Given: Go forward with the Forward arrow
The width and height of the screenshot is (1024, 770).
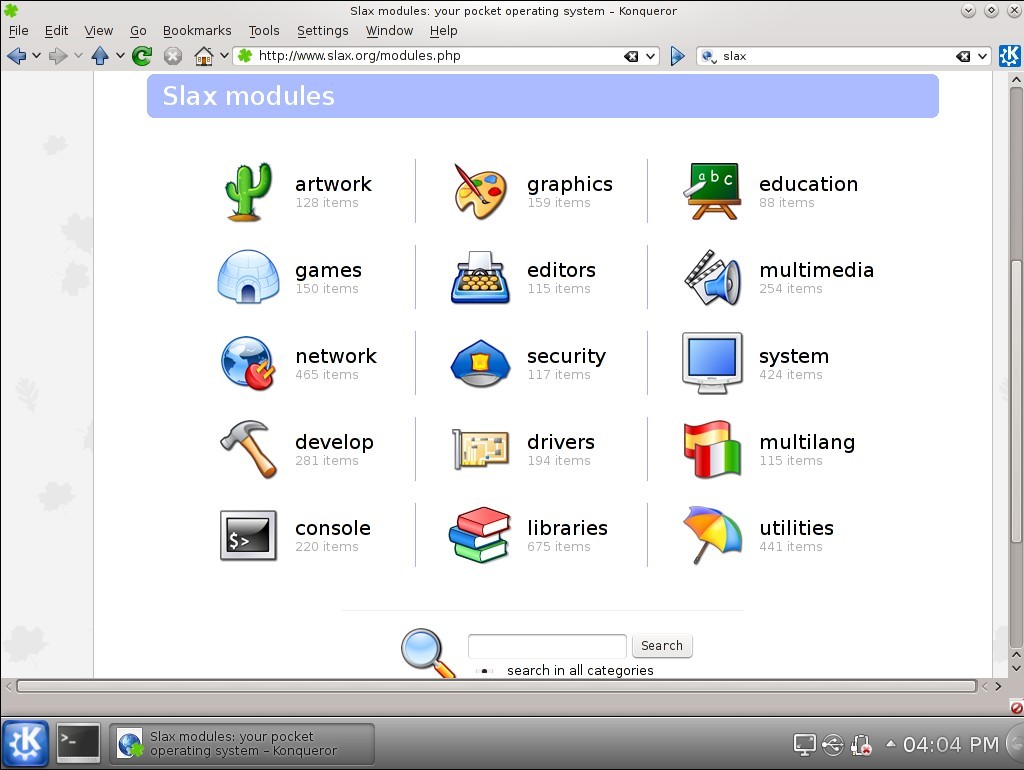Looking at the screenshot, I should (x=58, y=56).
